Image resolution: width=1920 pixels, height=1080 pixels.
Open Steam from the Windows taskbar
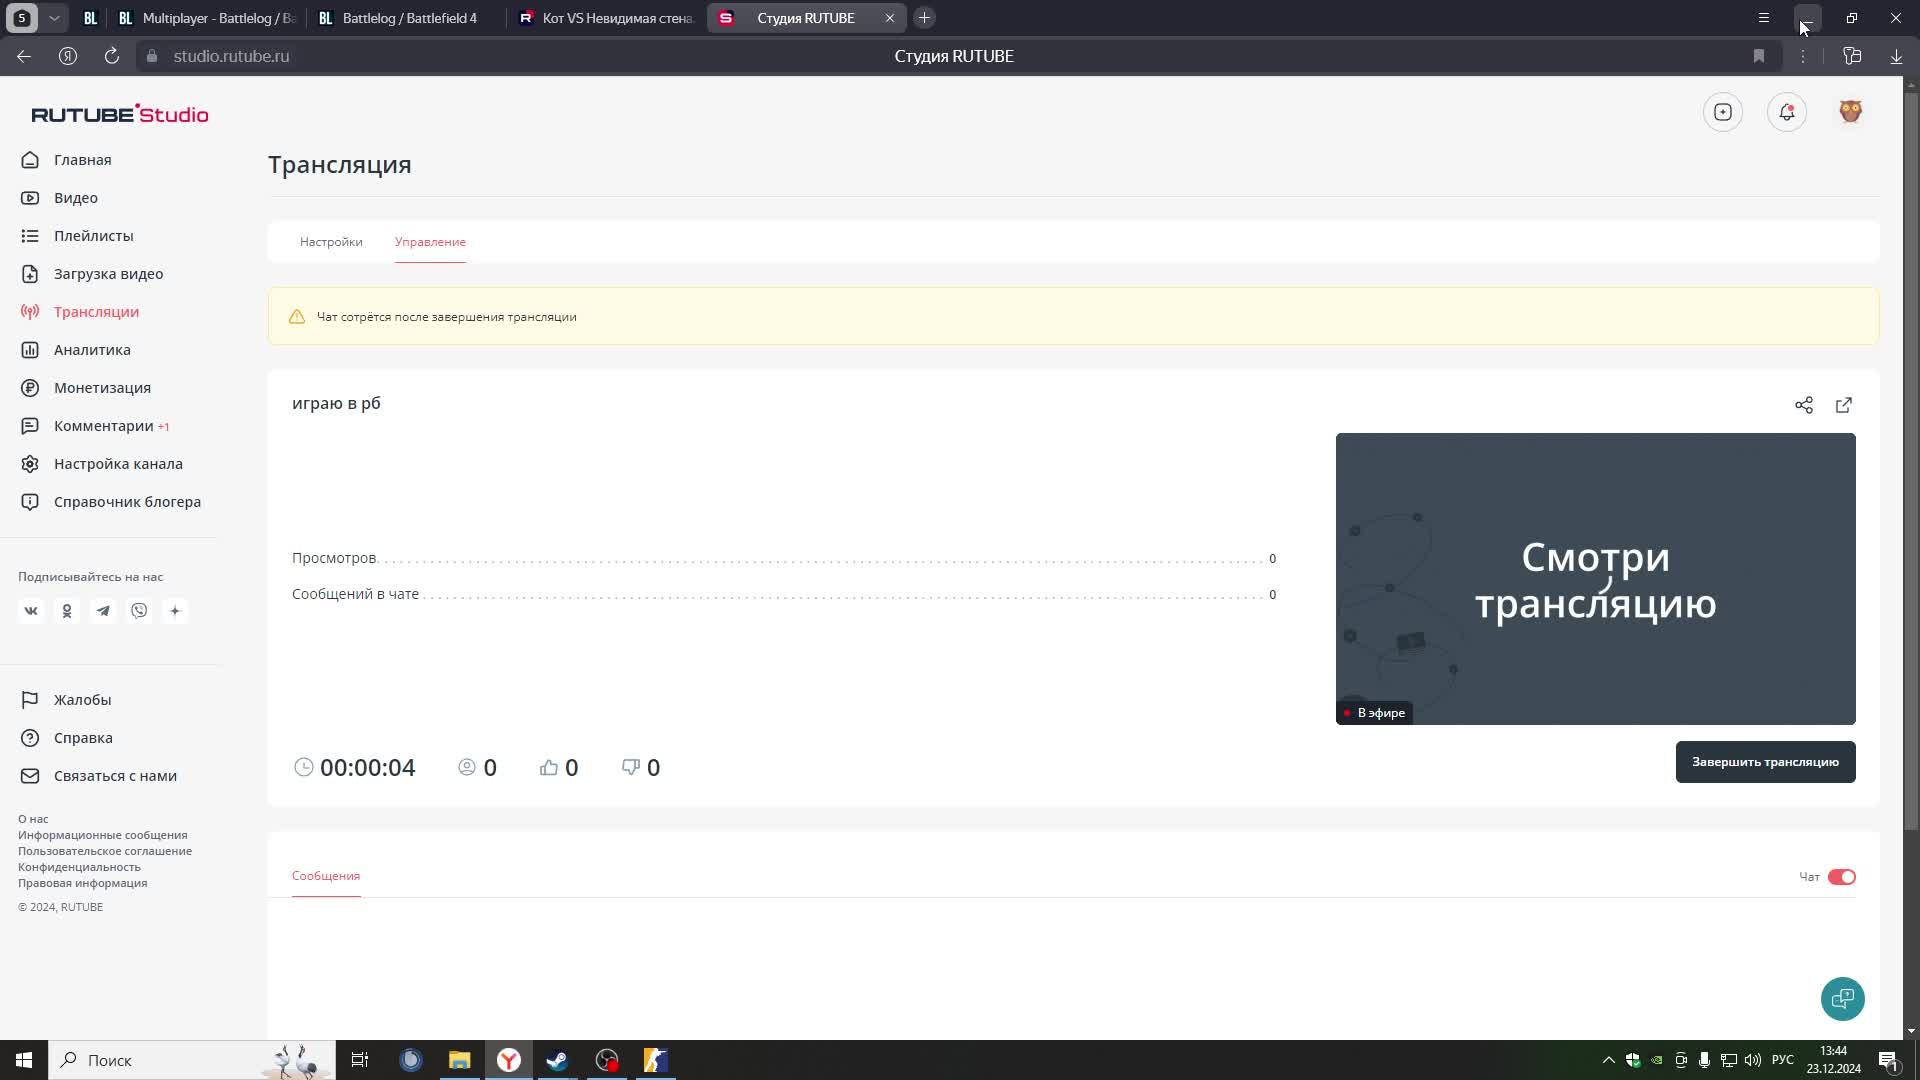(x=557, y=1060)
